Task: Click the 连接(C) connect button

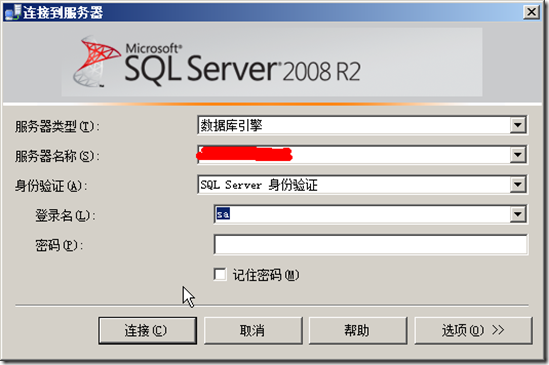Action: click(147, 330)
